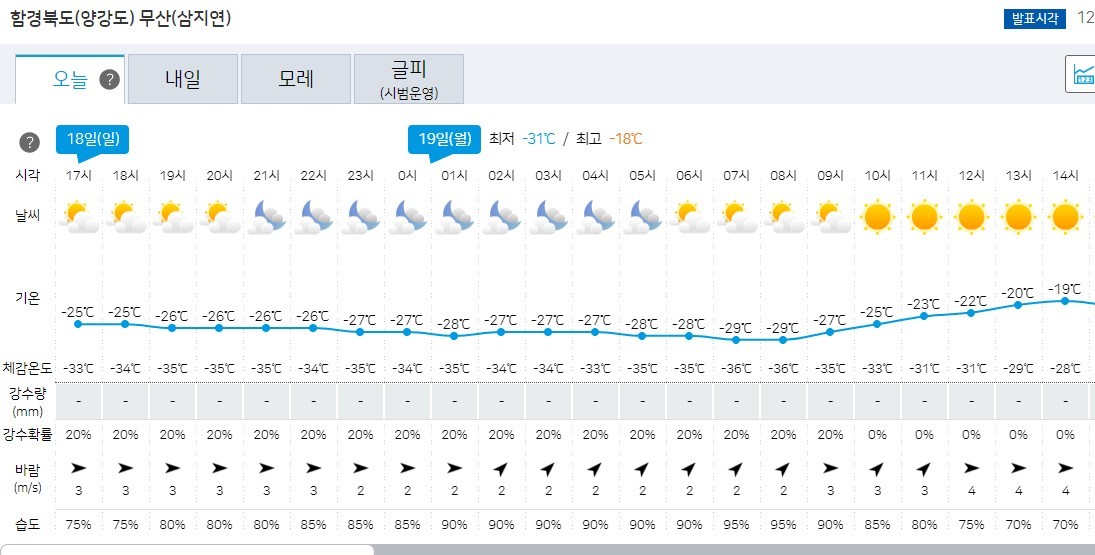Click the moon and cloud icon at 0시

pyautogui.click(x=407, y=215)
